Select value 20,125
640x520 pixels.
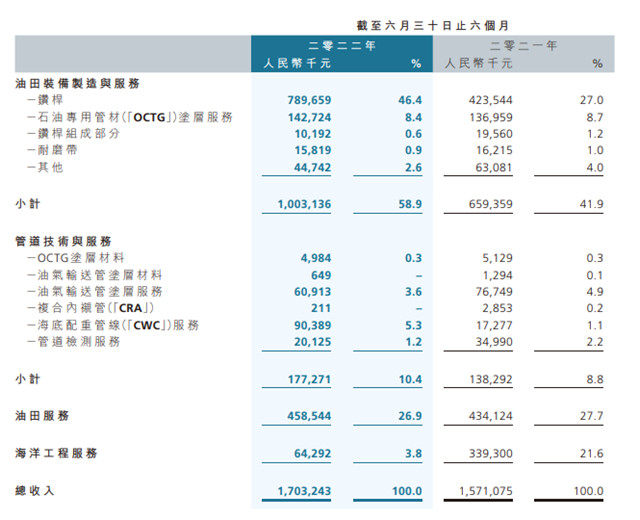point(313,342)
